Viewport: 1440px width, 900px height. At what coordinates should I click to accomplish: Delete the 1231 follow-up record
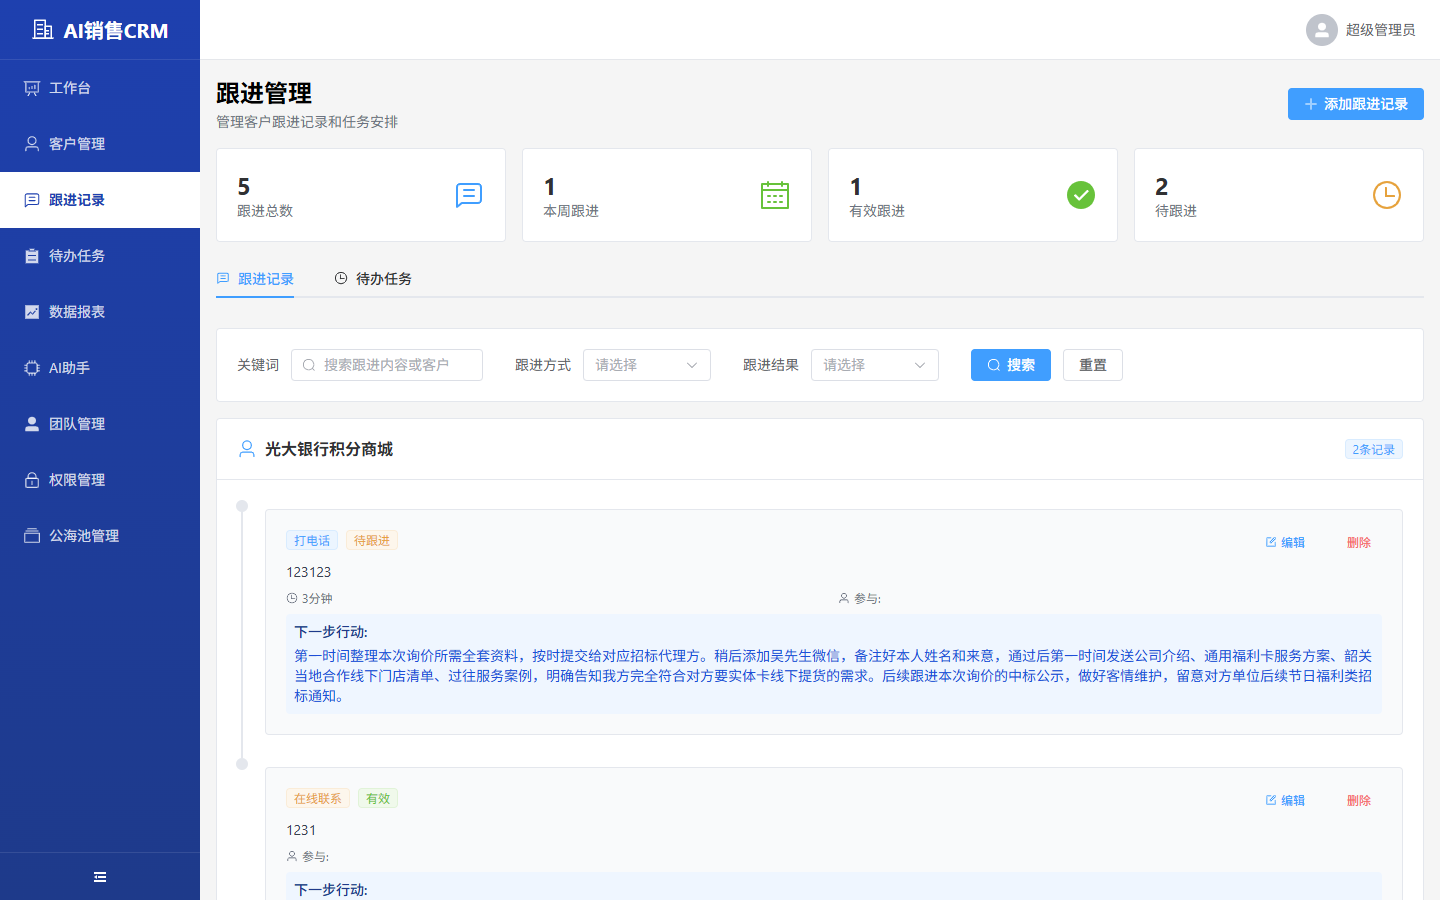(x=1359, y=800)
